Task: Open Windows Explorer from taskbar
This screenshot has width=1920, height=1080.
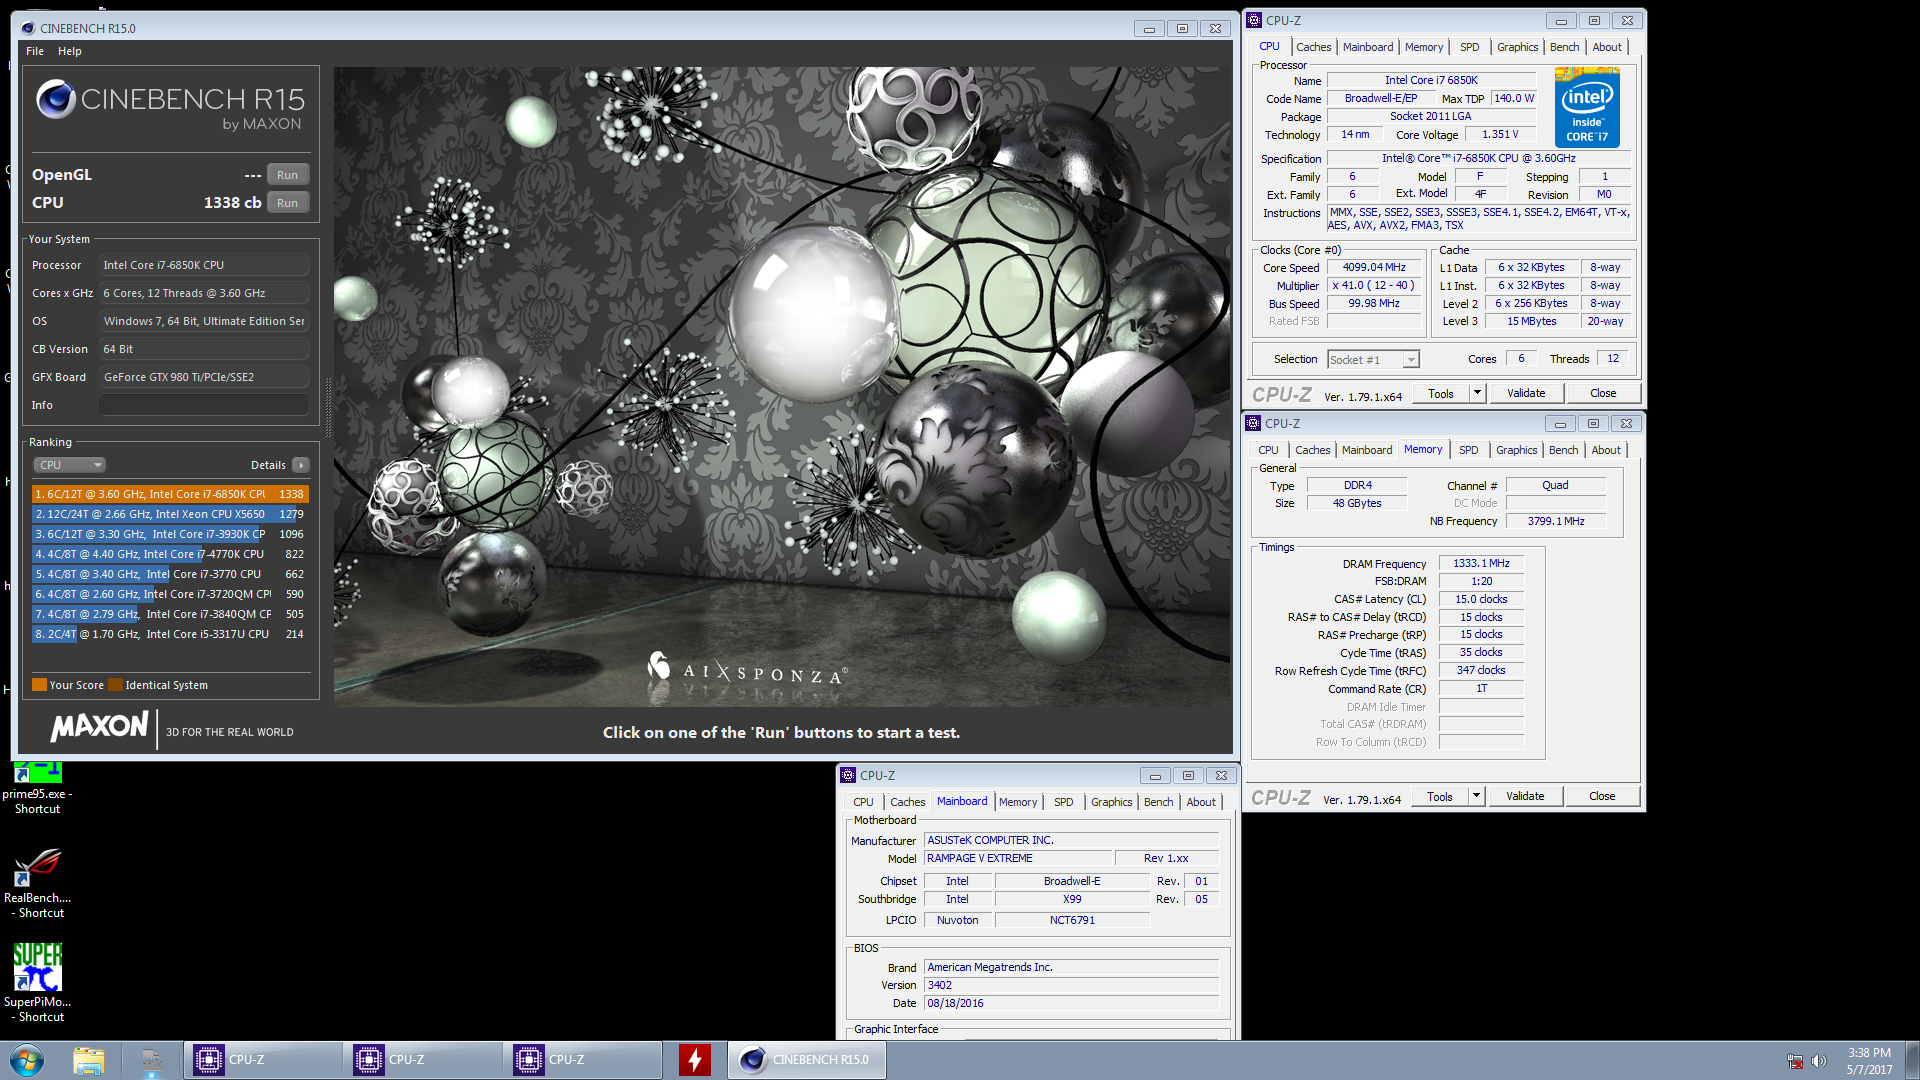Action: coord(88,1060)
